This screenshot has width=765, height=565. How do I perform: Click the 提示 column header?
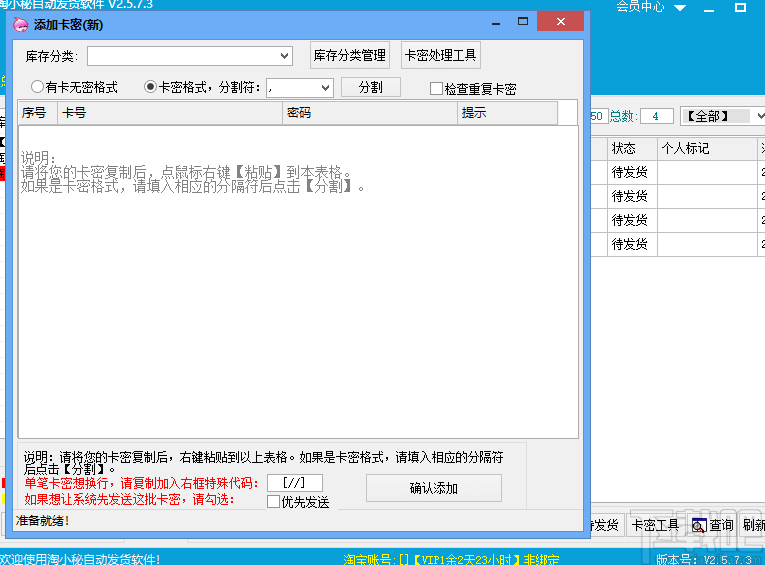tap(507, 113)
